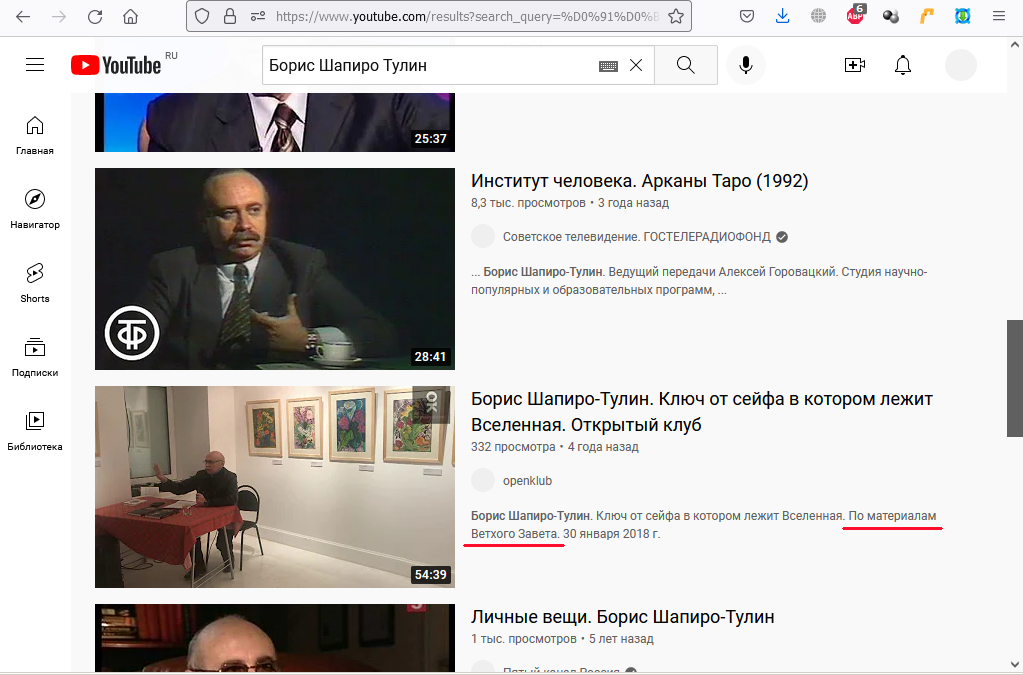This screenshot has width=1023, height=675.
Task: Click text '332 просмотра'
Action: coord(513,447)
